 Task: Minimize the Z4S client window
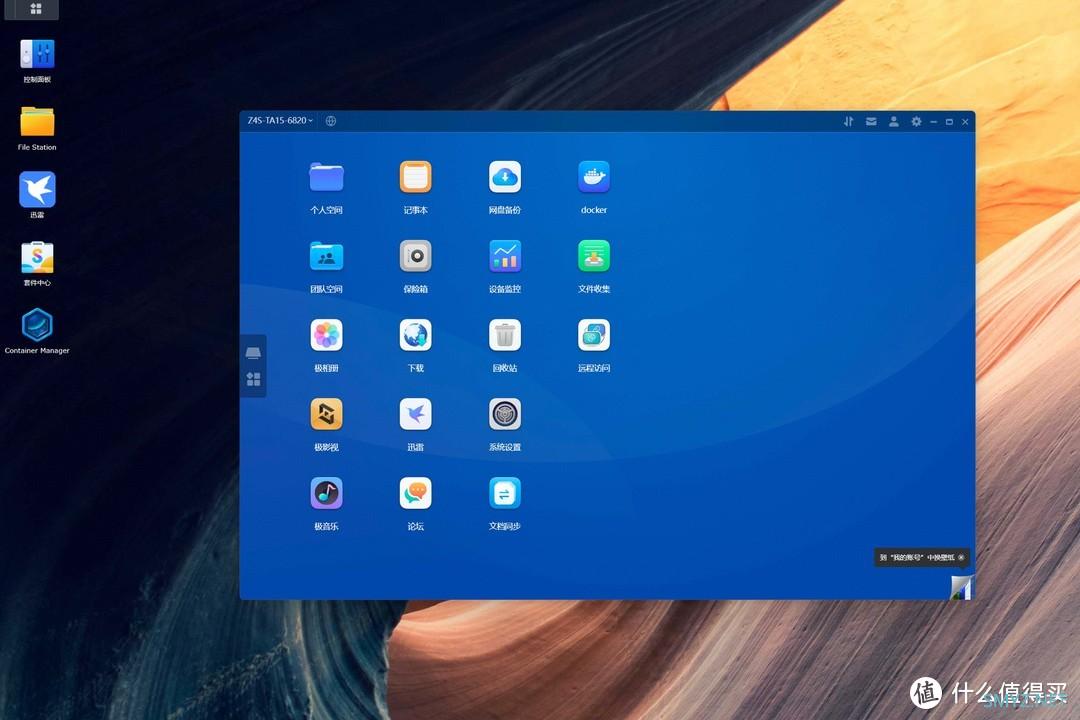(x=933, y=122)
